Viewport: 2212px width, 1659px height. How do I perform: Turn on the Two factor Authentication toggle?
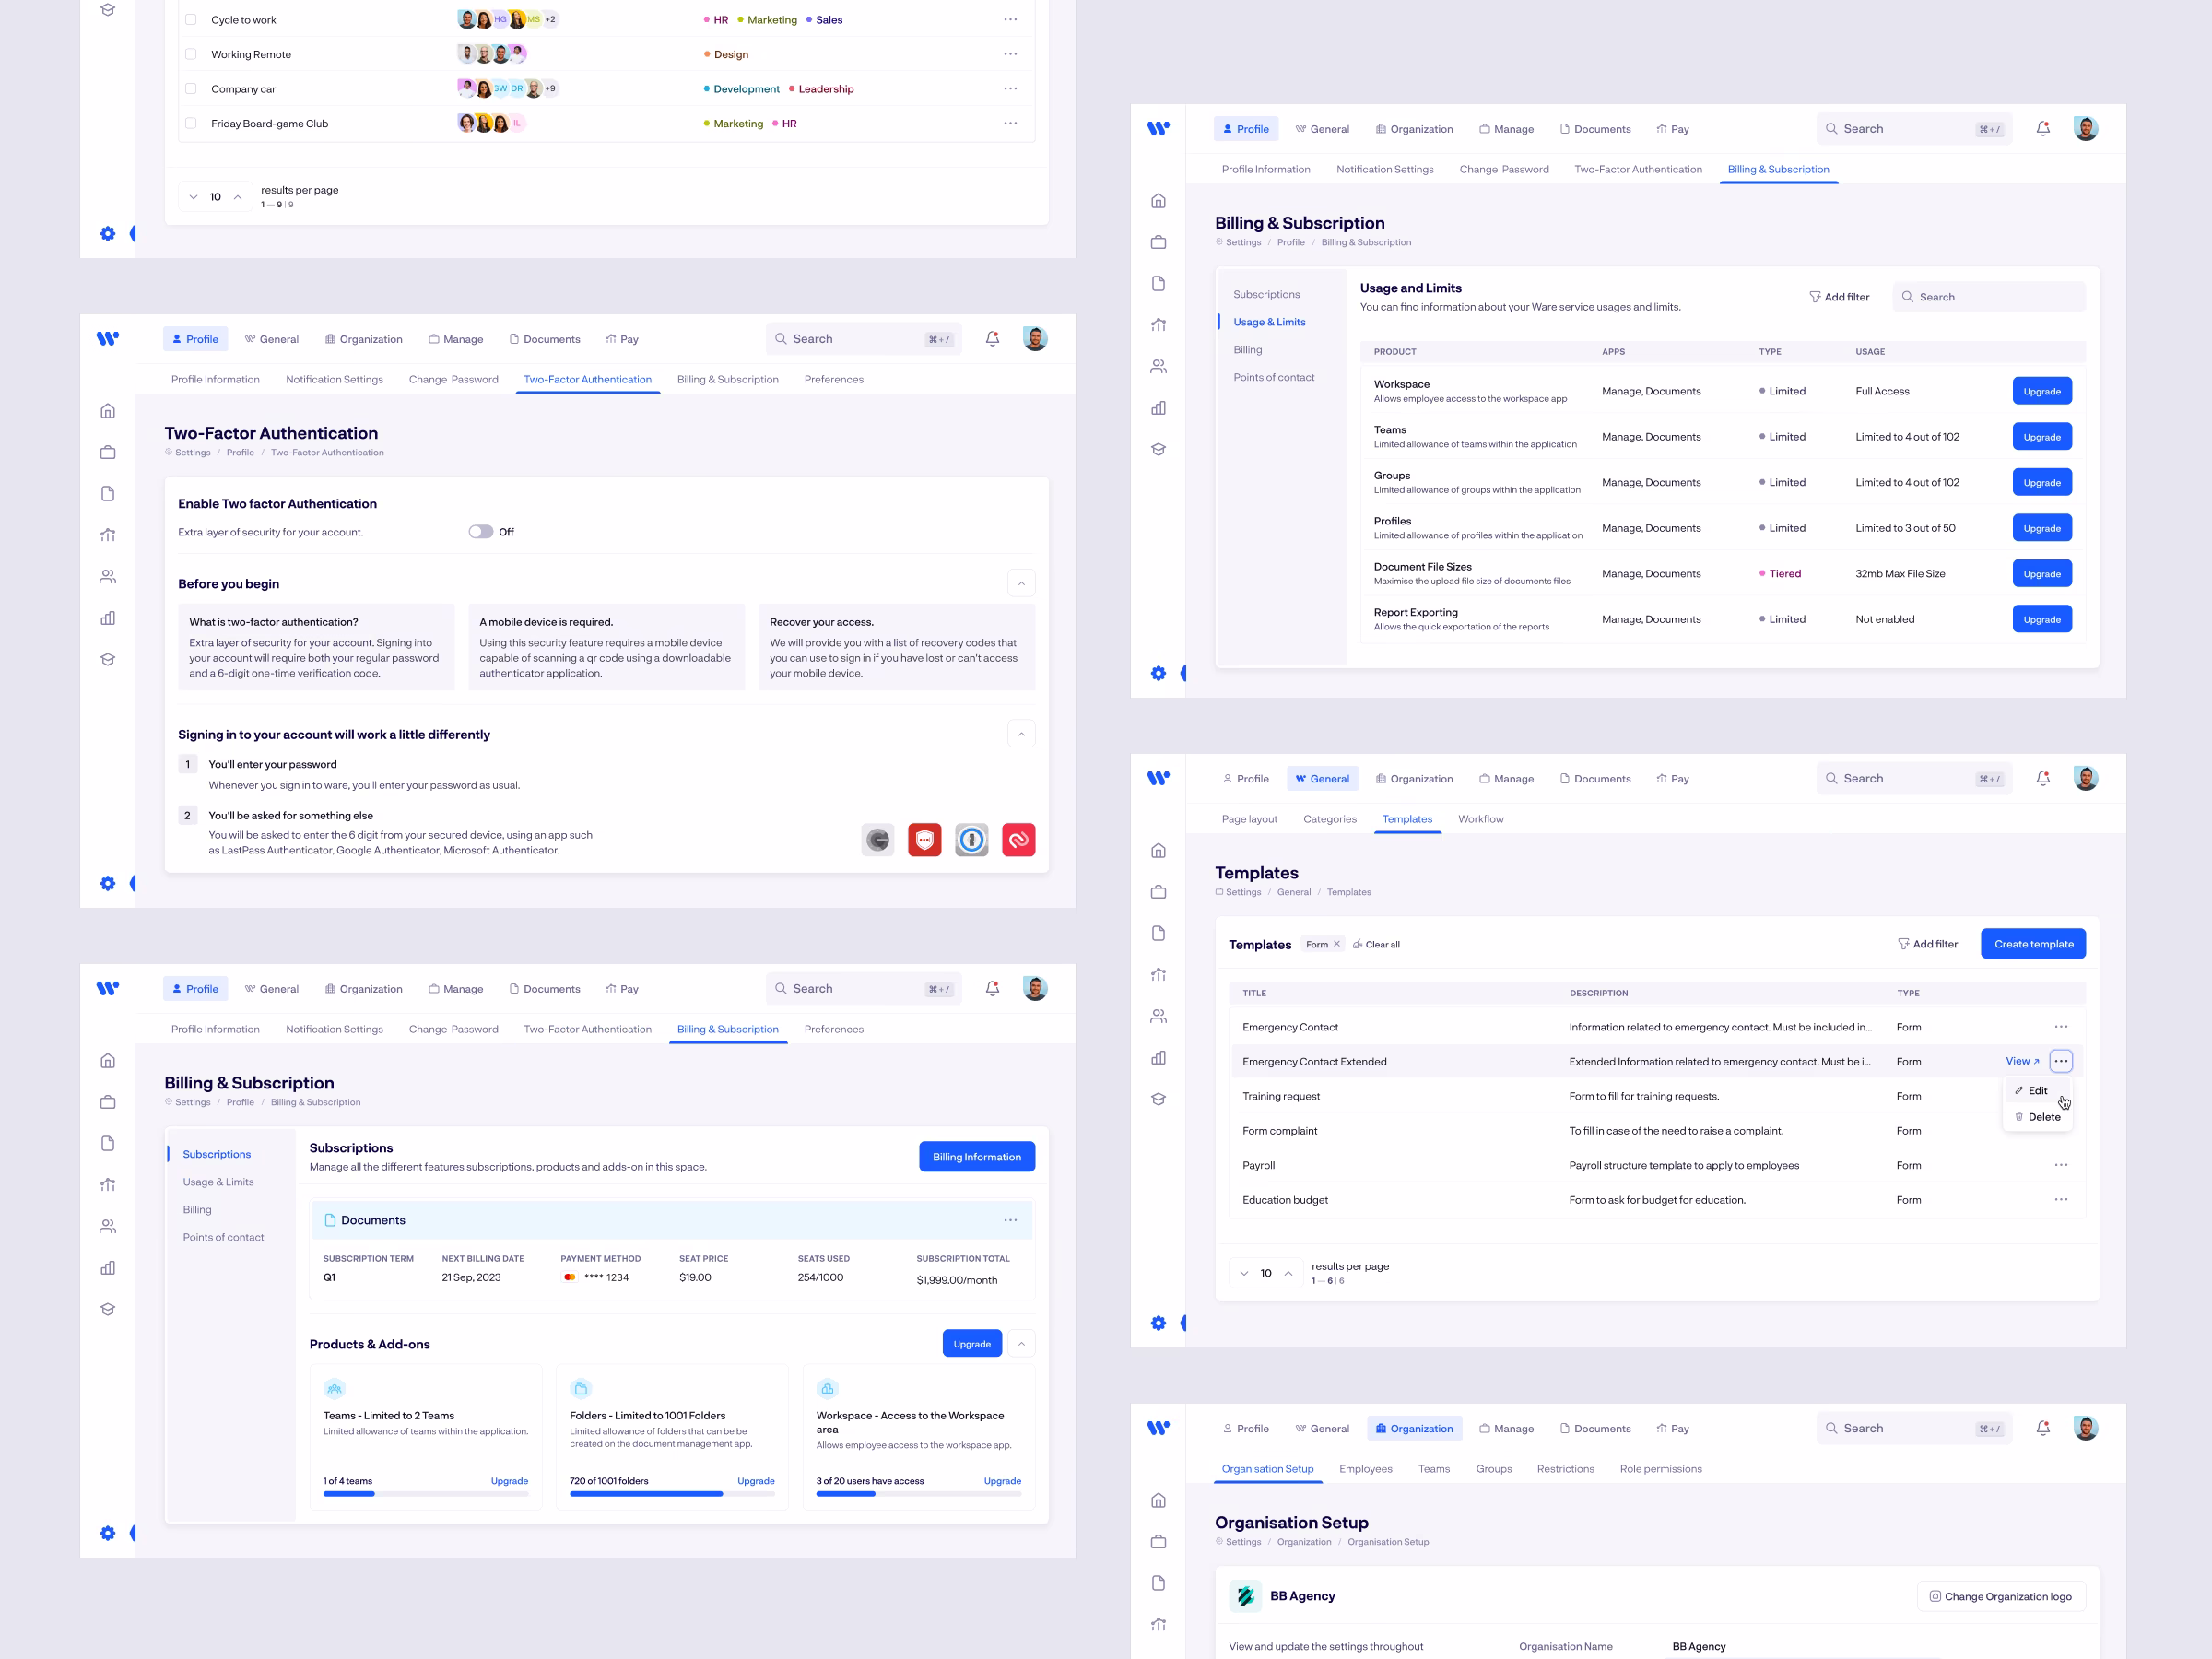pyautogui.click(x=481, y=532)
